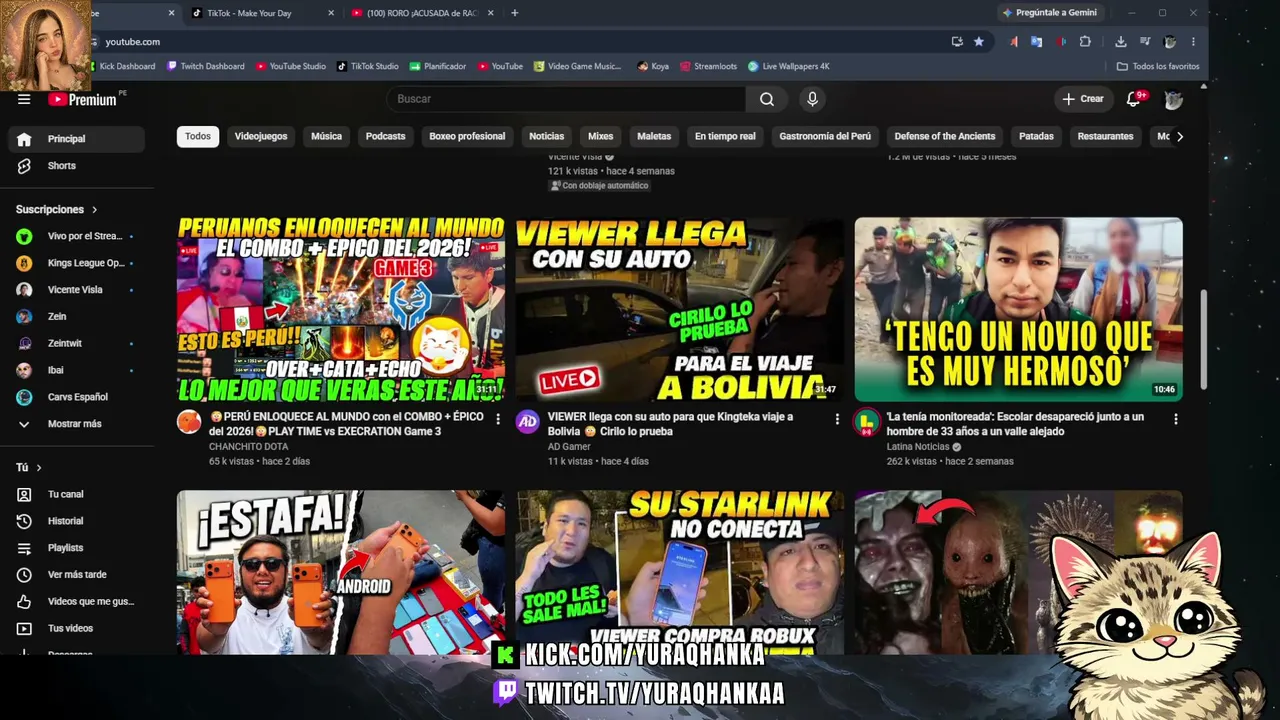This screenshot has width=1280, height=720.
Task: Click the YouTube Premium logo
Action: click(x=83, y=99)
